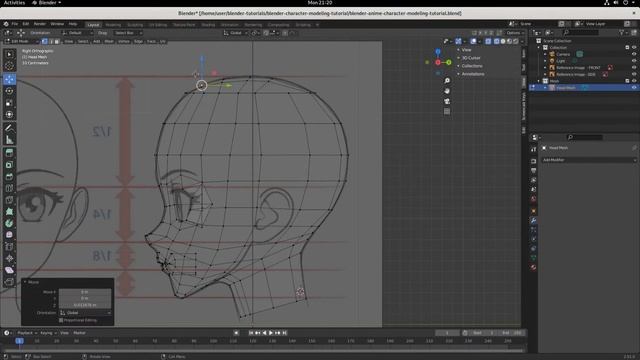Select the Shear tool
This screenshot has height=360, width=640.
9,270
